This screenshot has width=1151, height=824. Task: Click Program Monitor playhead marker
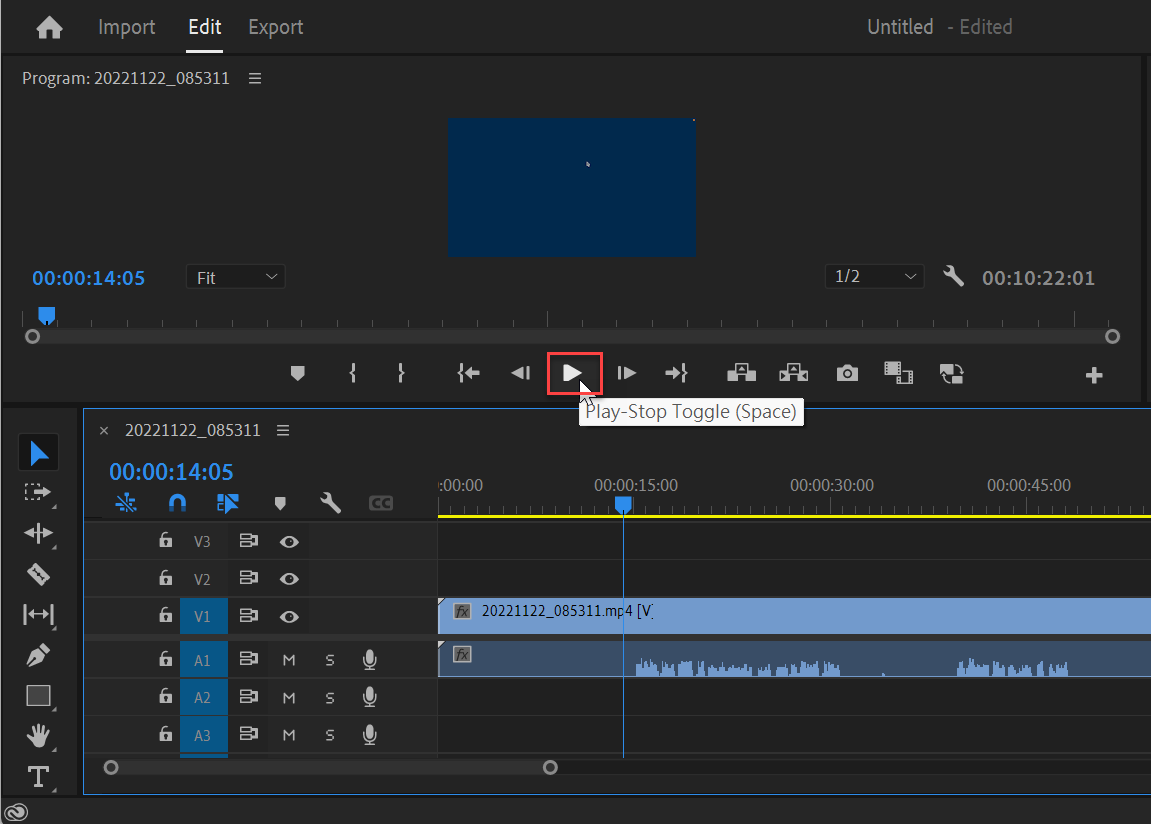(x=46, y=316)
